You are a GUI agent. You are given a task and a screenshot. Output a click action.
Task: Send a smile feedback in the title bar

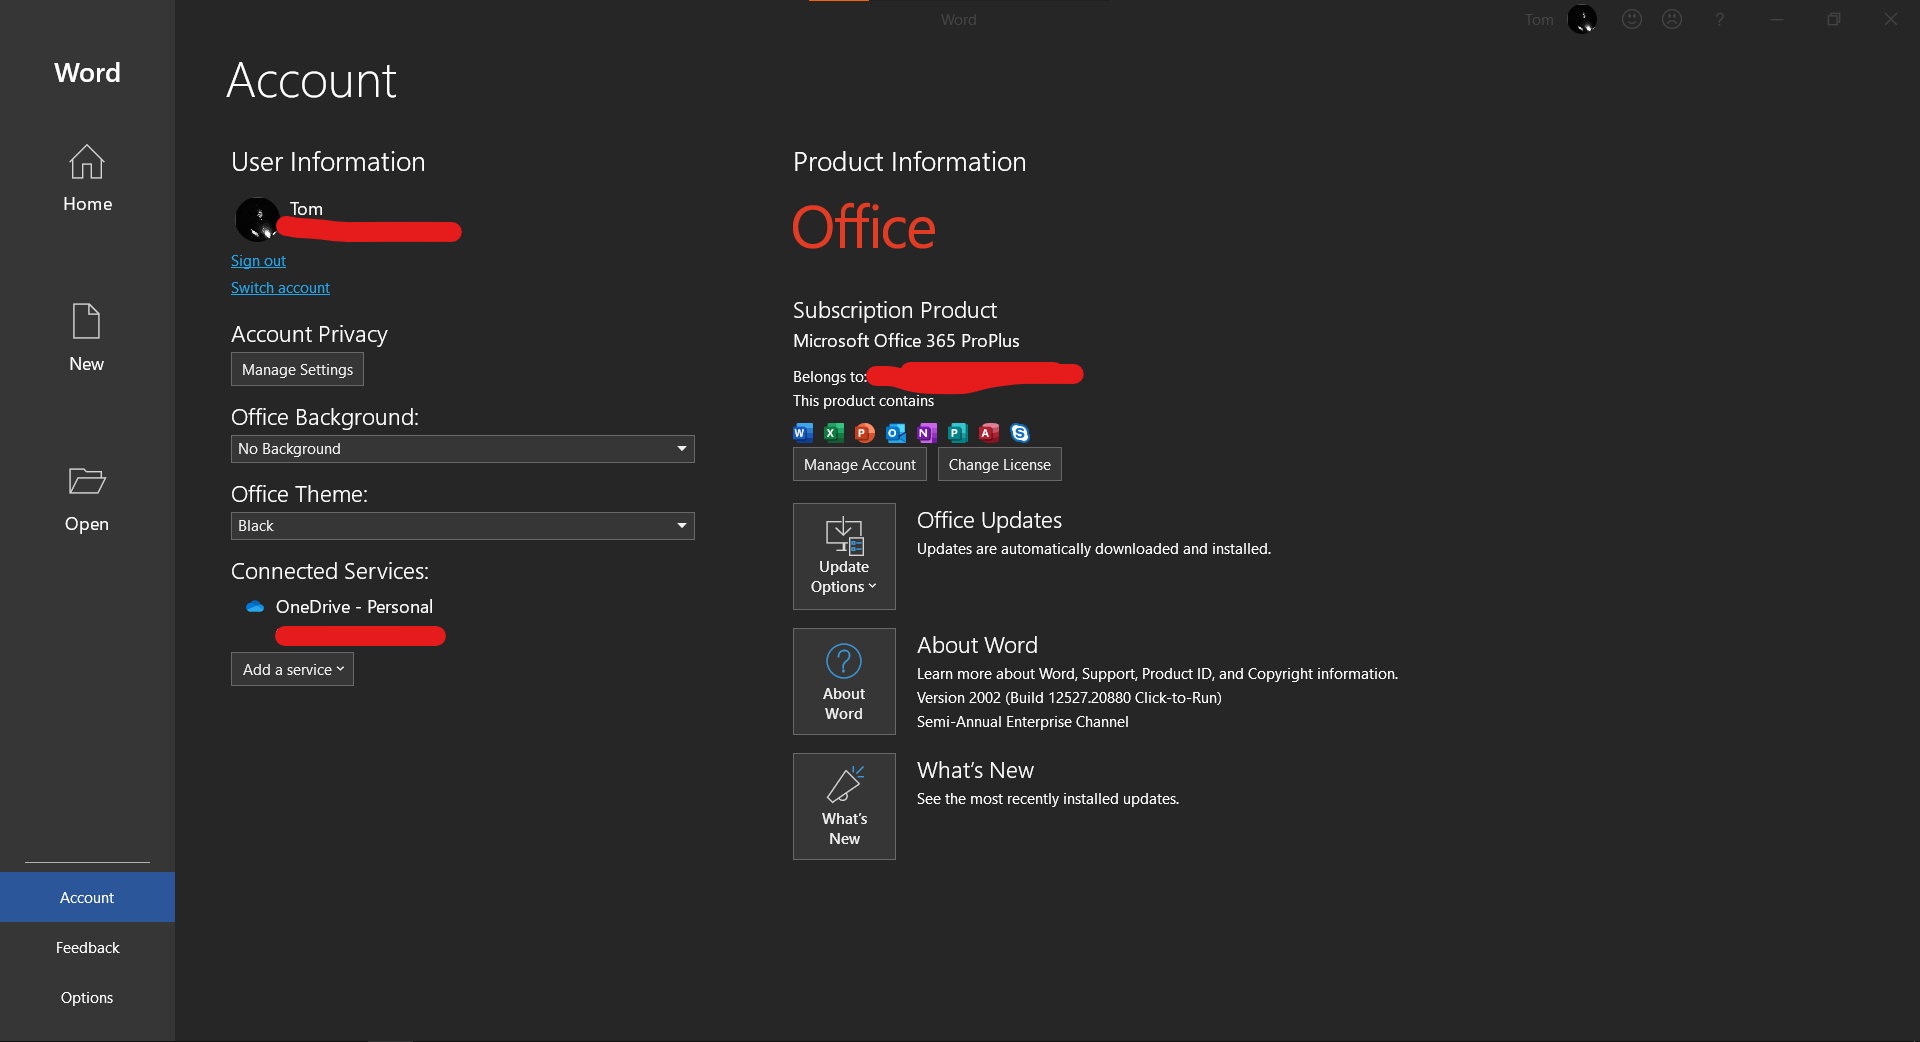1632,19
